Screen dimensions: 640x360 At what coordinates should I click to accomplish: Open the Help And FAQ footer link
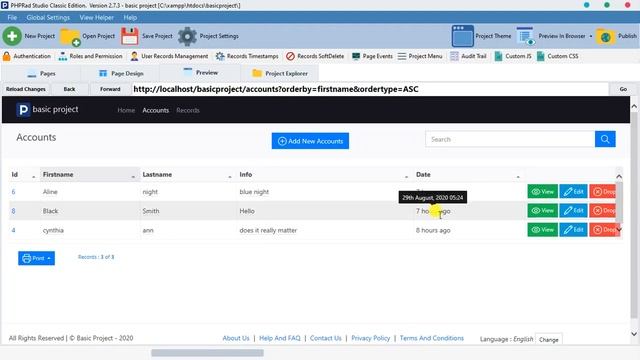point(280,338)
